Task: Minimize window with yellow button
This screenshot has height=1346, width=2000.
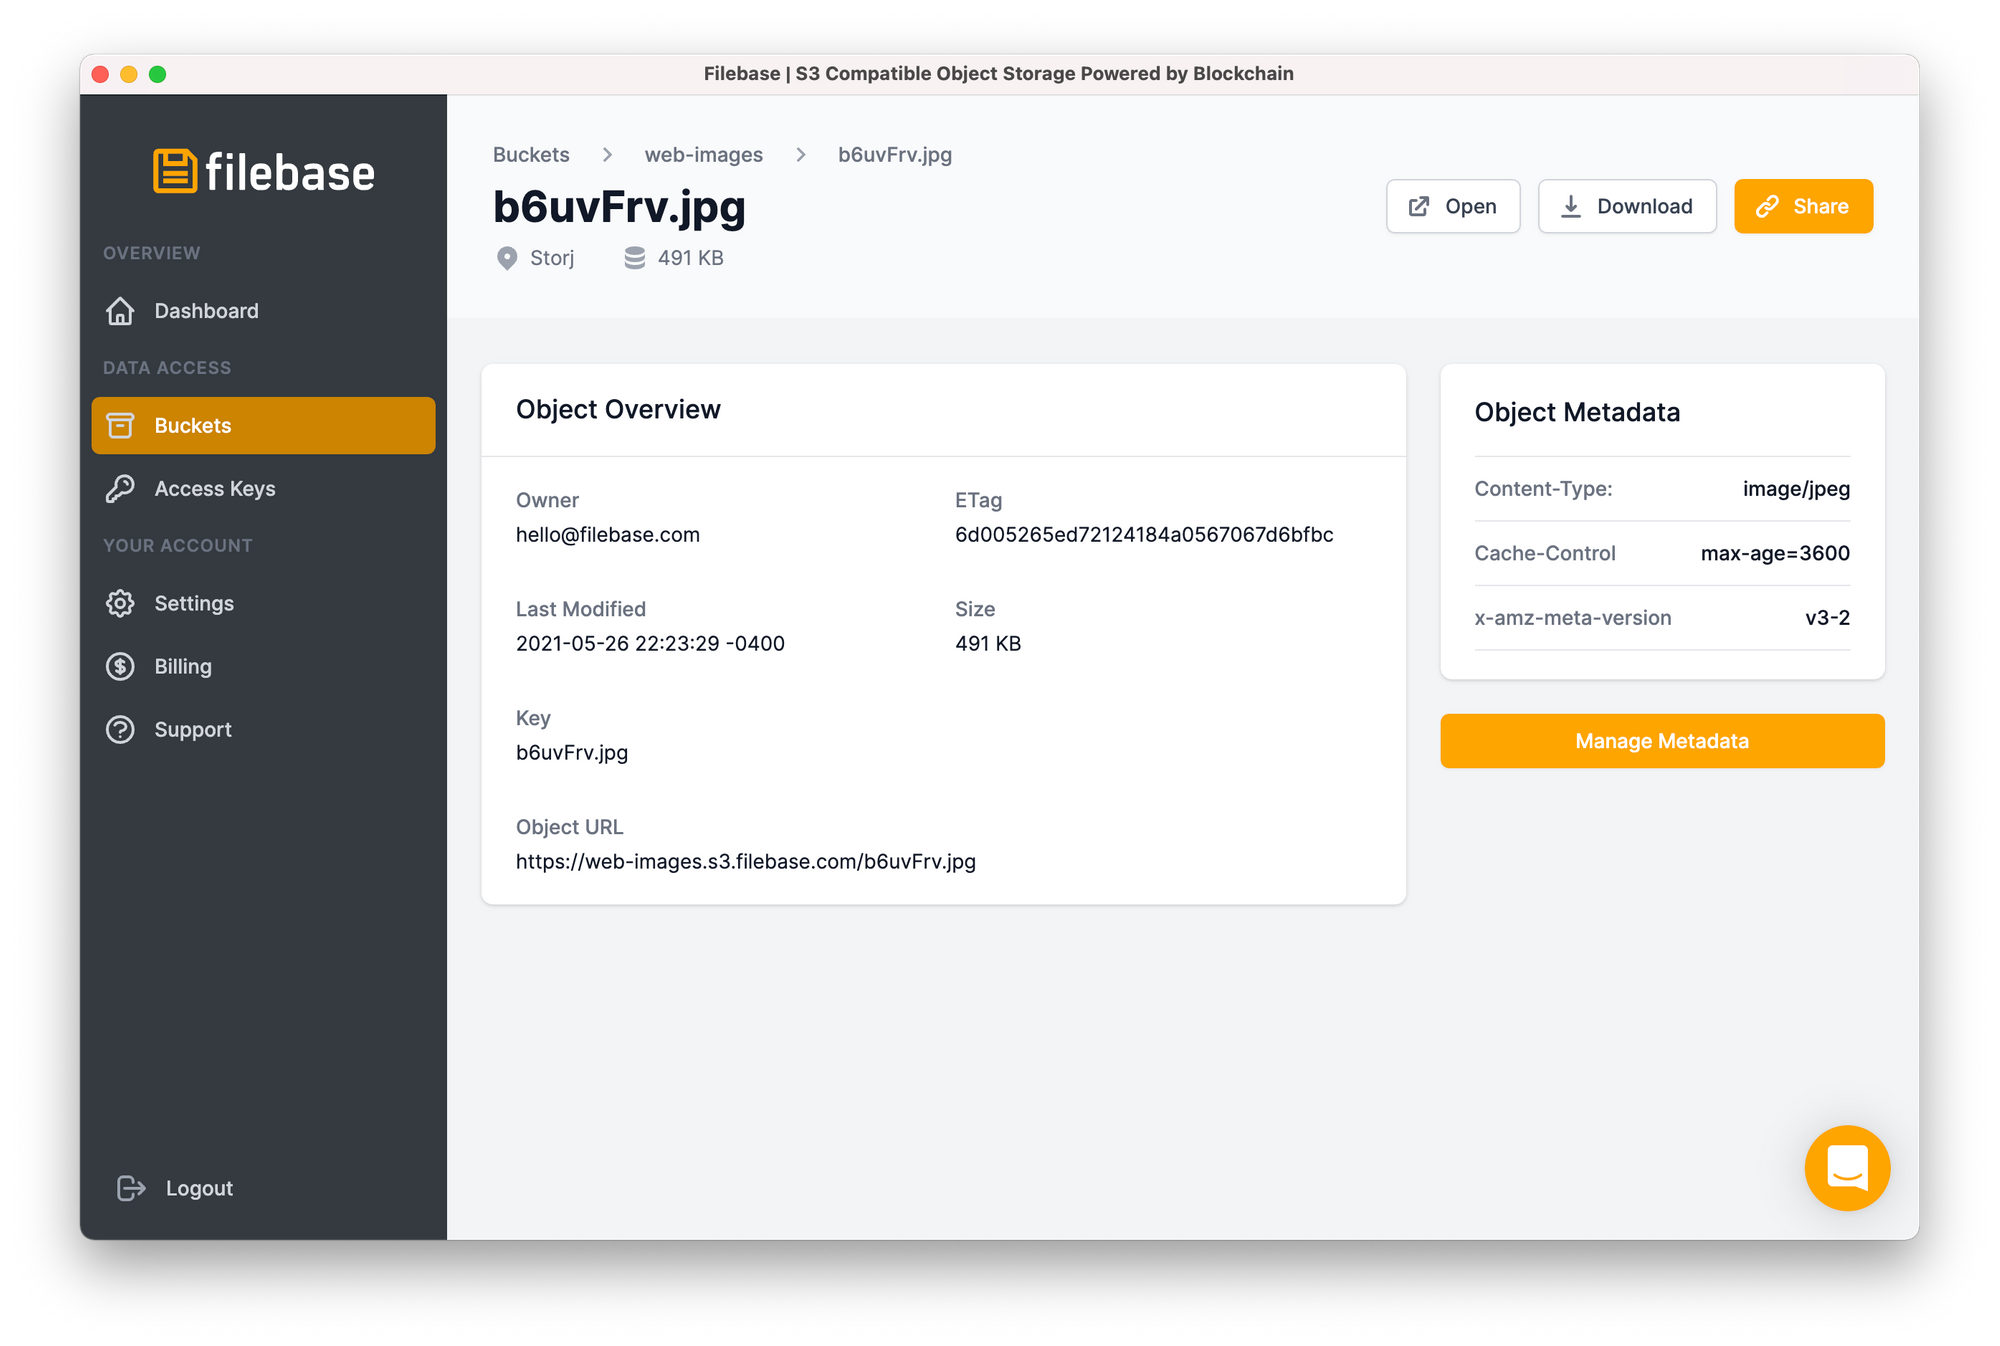Action: click(129, 74)
